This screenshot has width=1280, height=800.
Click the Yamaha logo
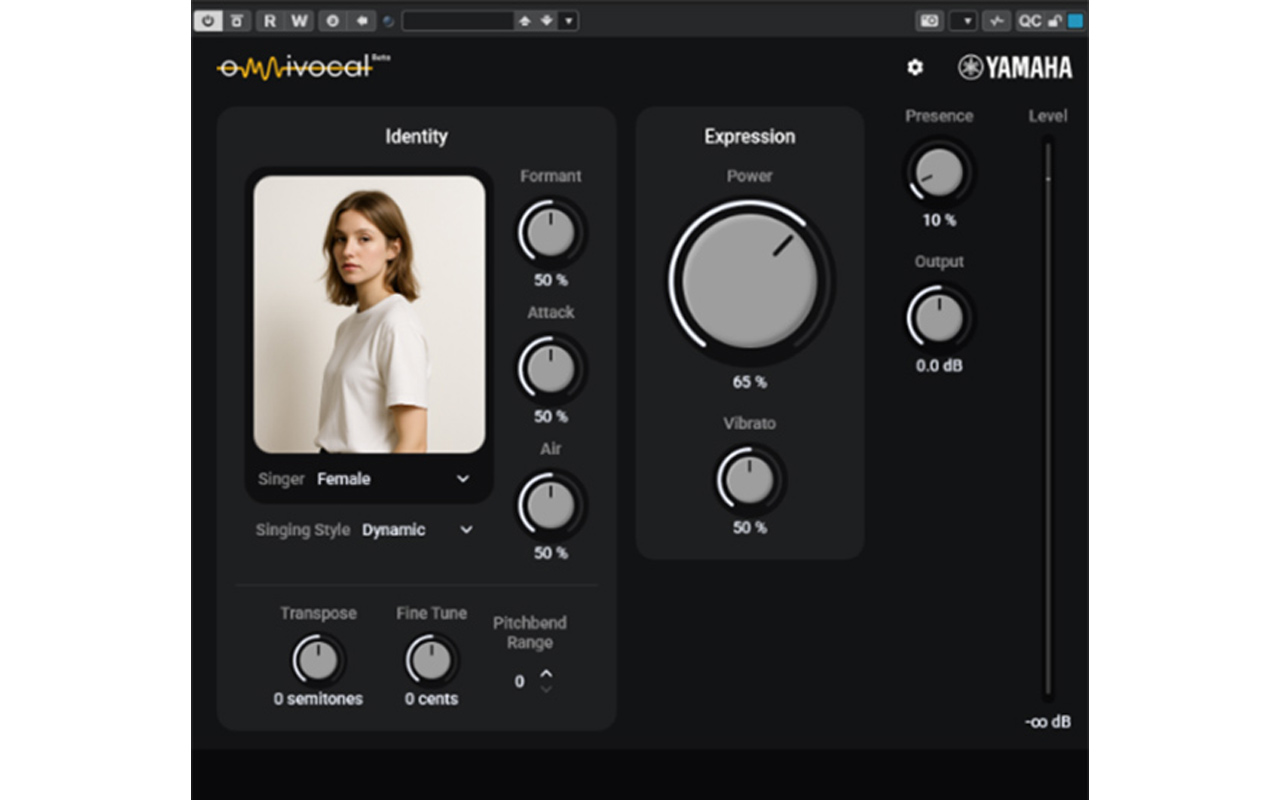point(1013,68)
